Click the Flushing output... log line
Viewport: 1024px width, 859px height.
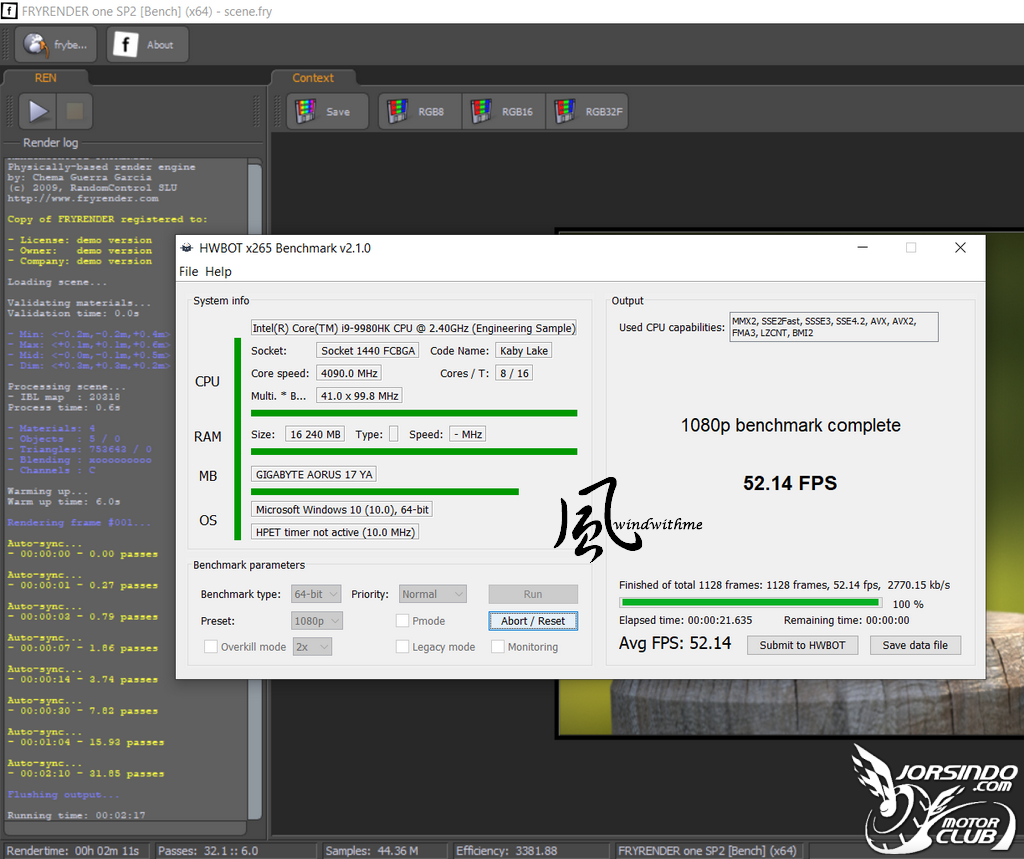[x=63, y=794]
